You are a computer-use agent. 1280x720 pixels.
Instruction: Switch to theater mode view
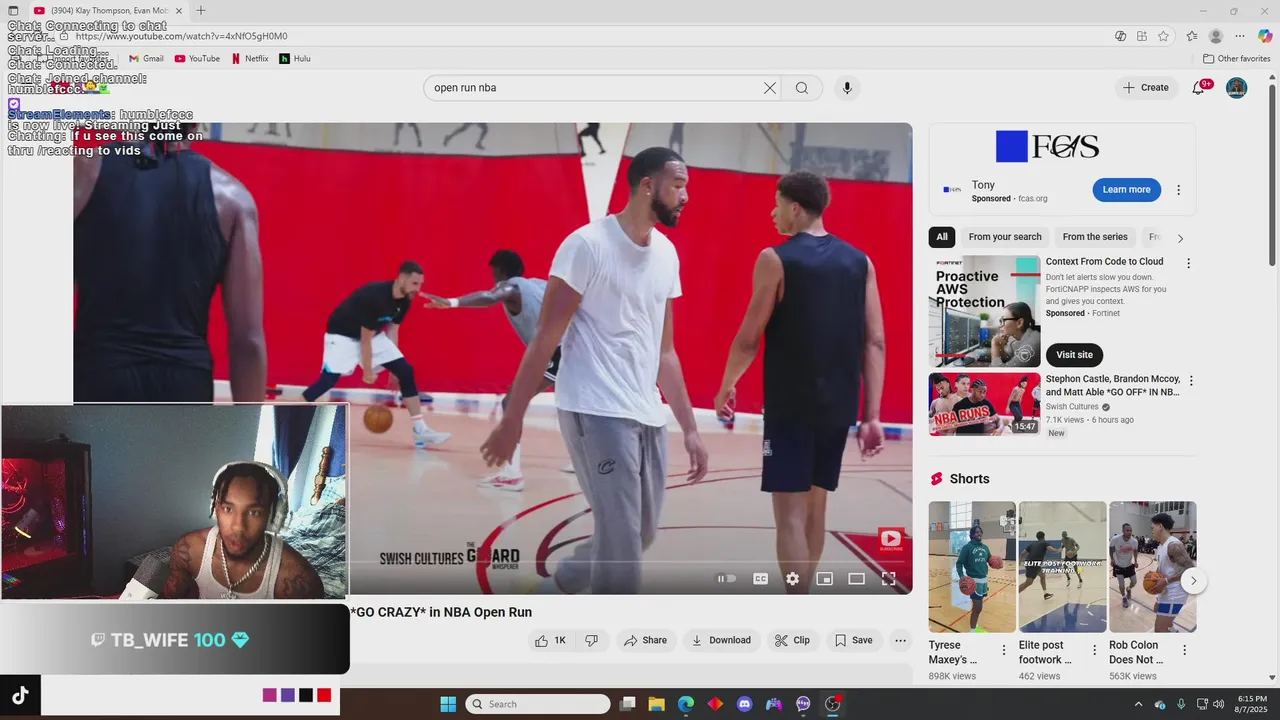857,579
